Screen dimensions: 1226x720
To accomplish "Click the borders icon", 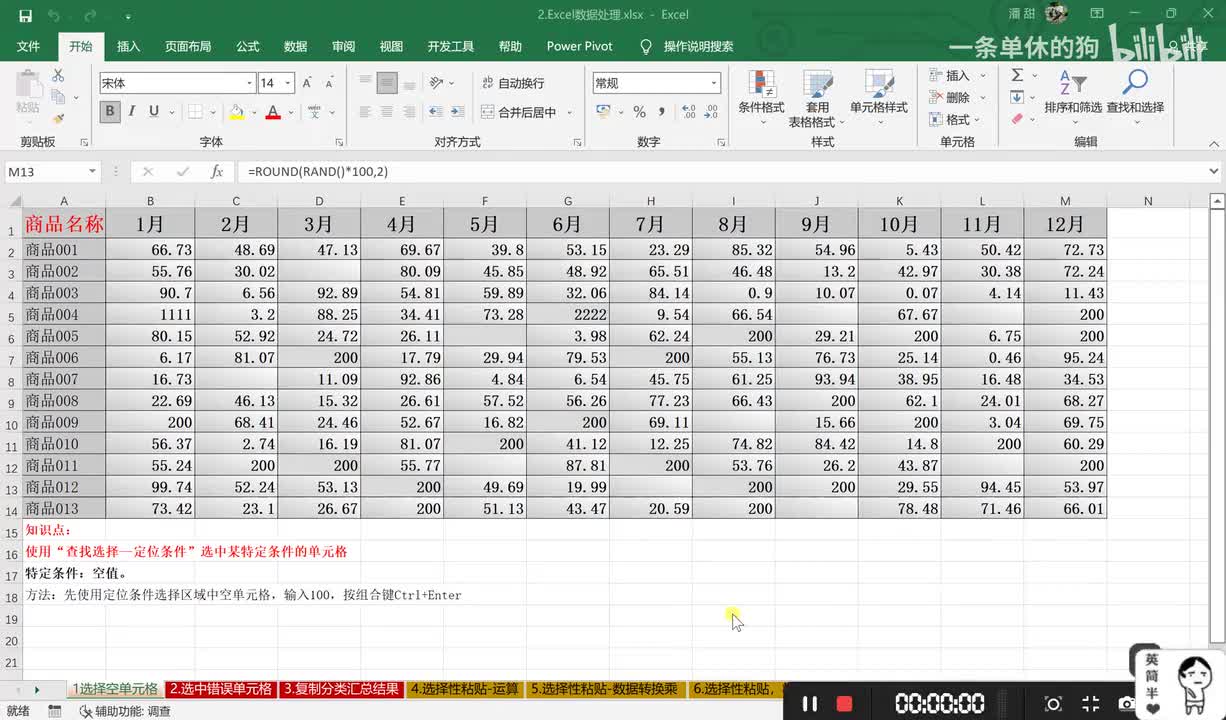I will (x=196, y=112).
